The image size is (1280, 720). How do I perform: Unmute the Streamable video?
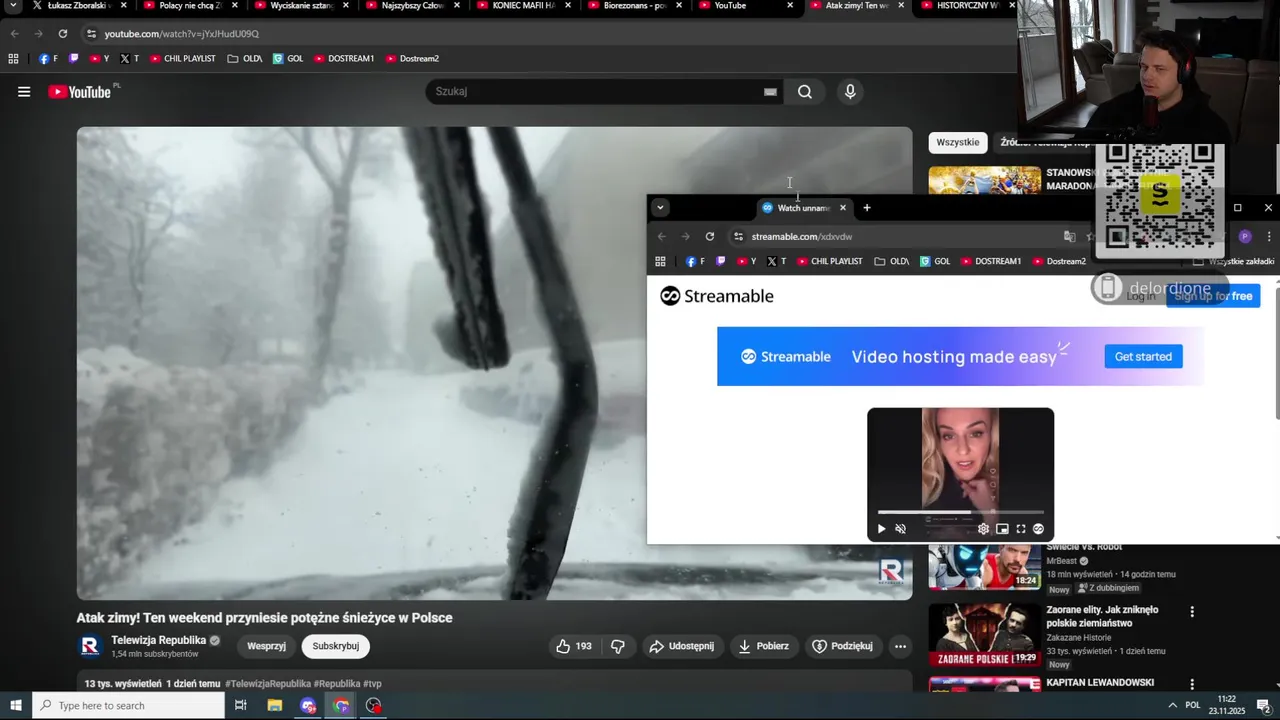900,529
